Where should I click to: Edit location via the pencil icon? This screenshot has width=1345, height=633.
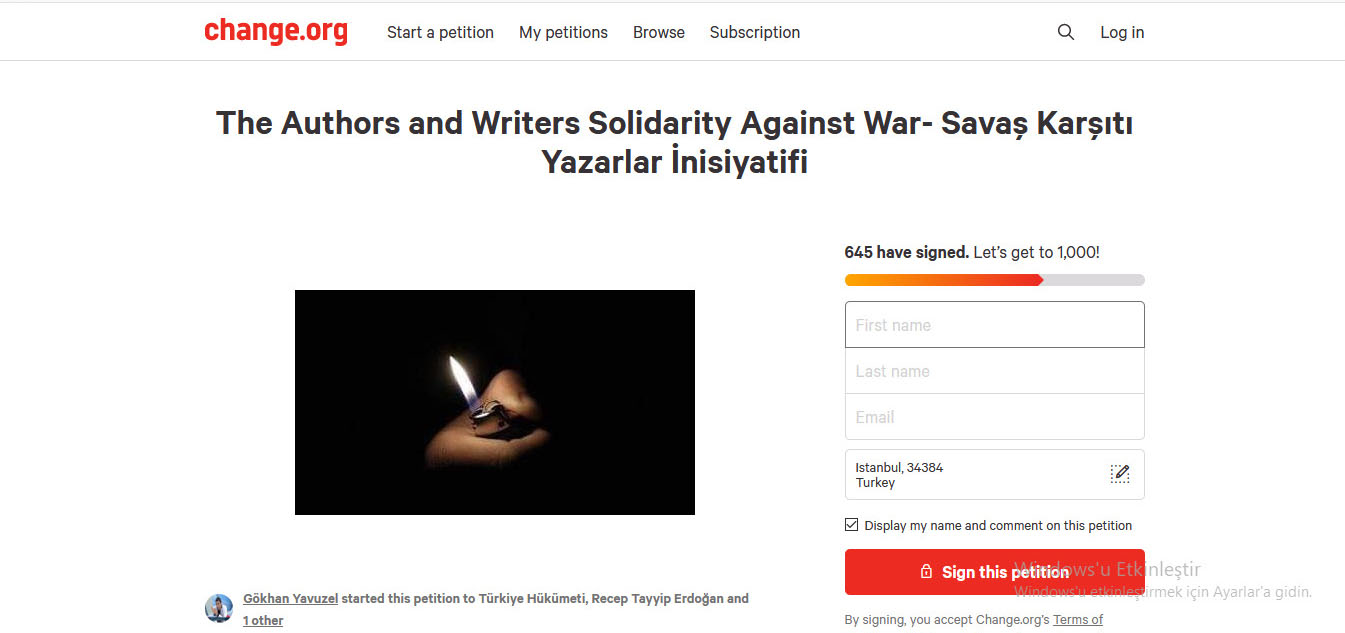pos(1120,474)
